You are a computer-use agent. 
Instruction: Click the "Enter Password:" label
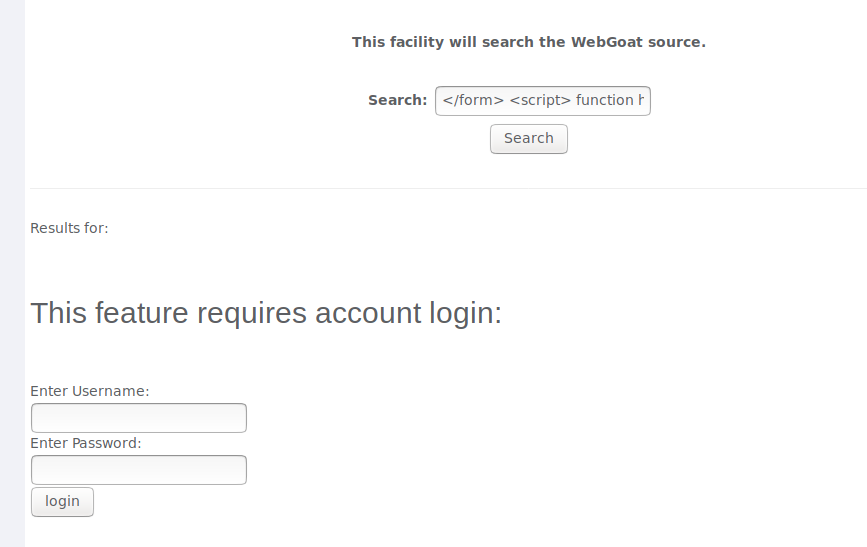[86, 443]
